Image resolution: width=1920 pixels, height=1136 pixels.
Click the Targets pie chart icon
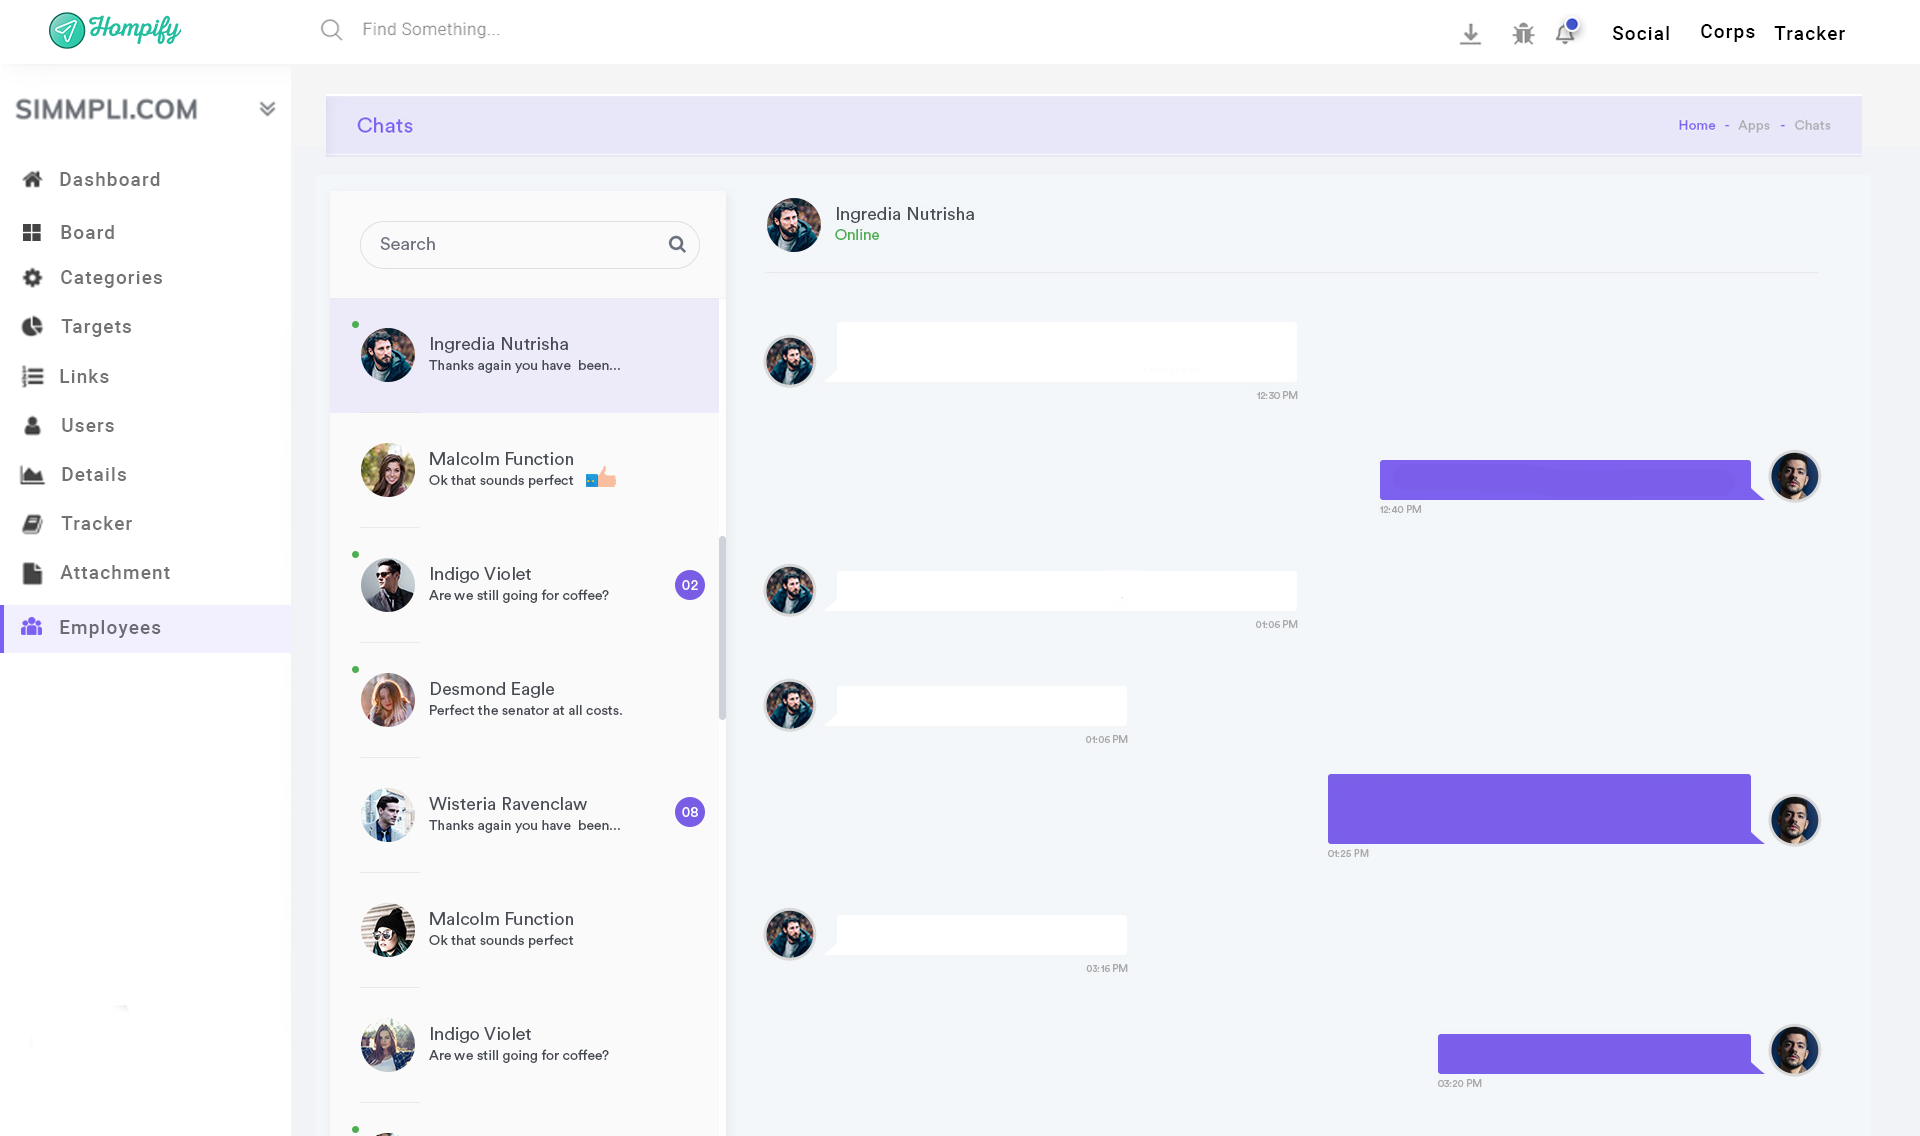point(32,326)
